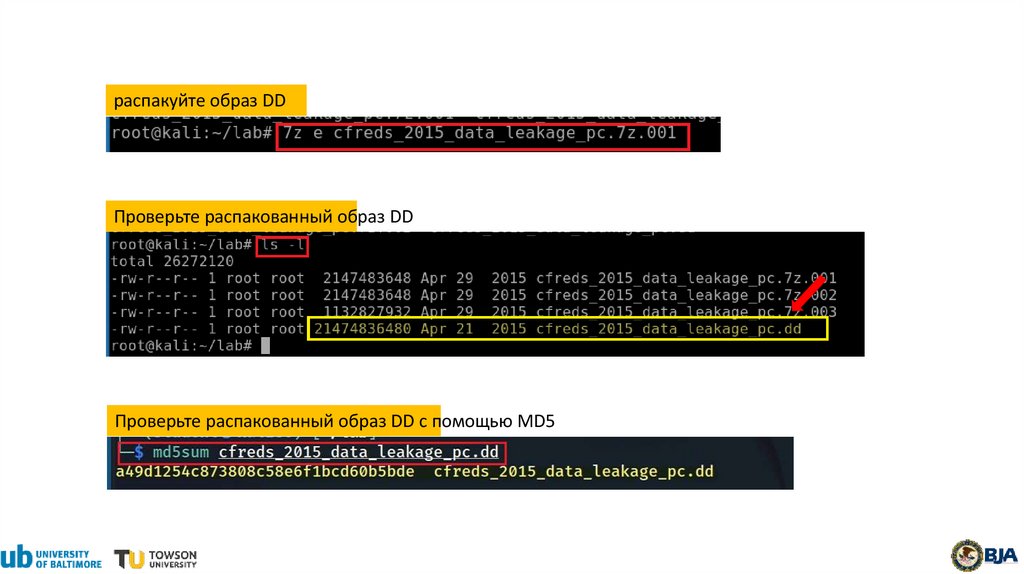Click the root@kali:~/lab# prompt in the first terminal
This screenshot has height=574, width=1024.
click(x=191, y=133)
